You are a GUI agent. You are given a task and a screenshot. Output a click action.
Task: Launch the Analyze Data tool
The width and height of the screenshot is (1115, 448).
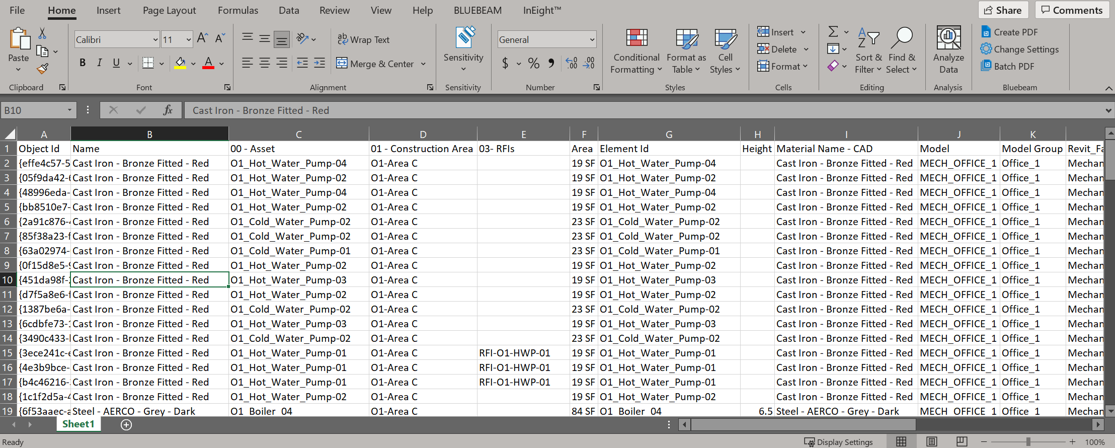tap(948, 40)
